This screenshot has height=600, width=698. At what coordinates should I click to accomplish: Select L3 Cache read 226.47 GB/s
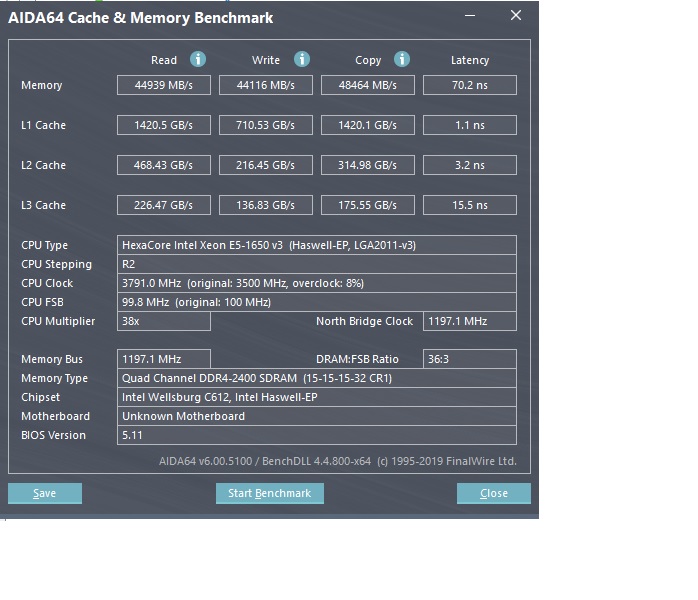click(x=164, y=205)
